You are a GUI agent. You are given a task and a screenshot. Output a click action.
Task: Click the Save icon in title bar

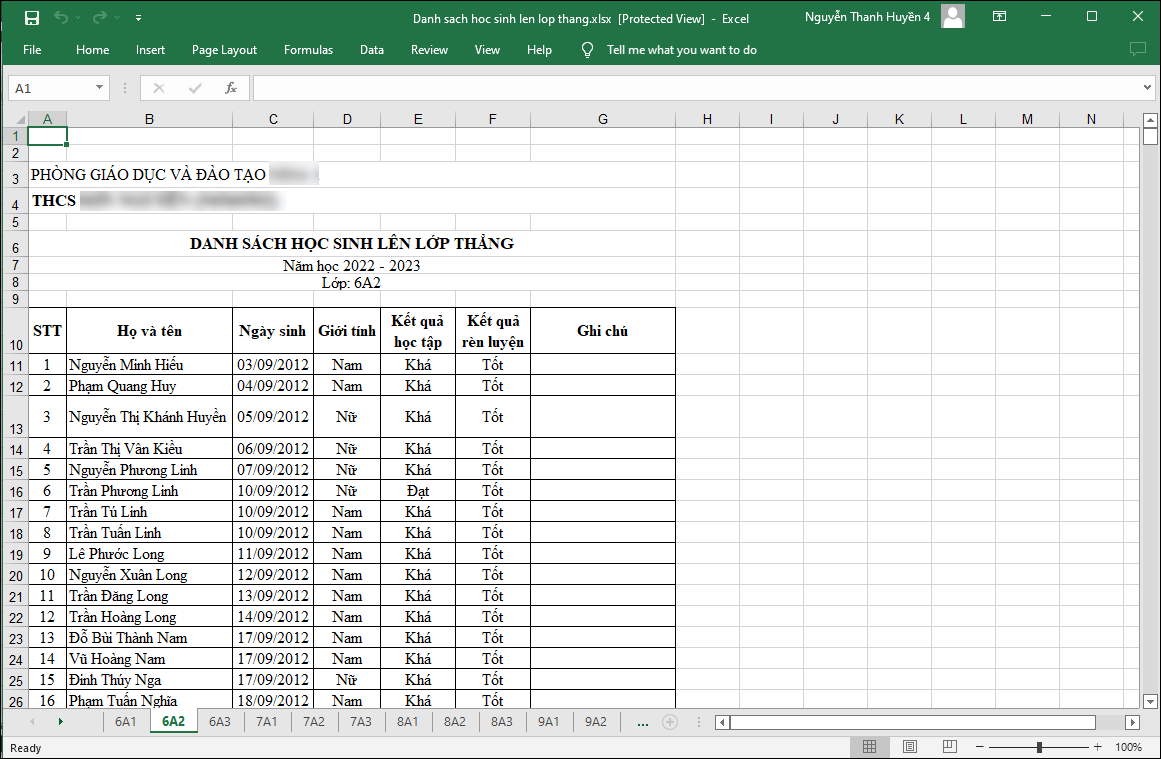point(32,17)
